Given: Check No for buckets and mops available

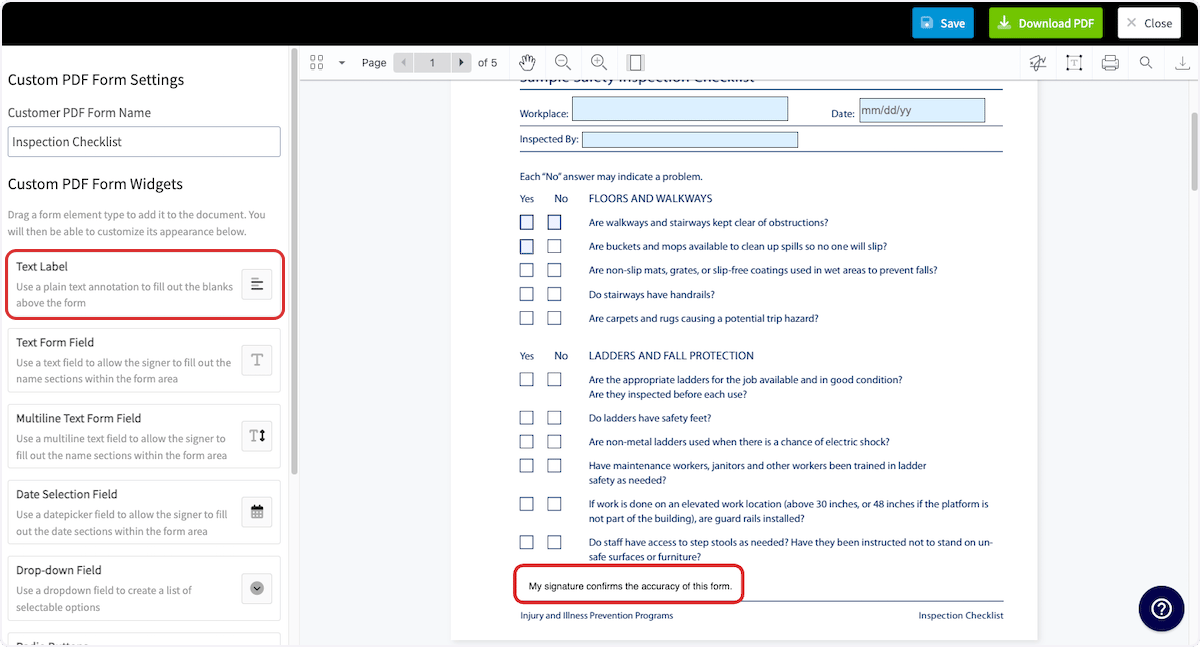Looking at the screenshot, I should click(x=554, y=246).
